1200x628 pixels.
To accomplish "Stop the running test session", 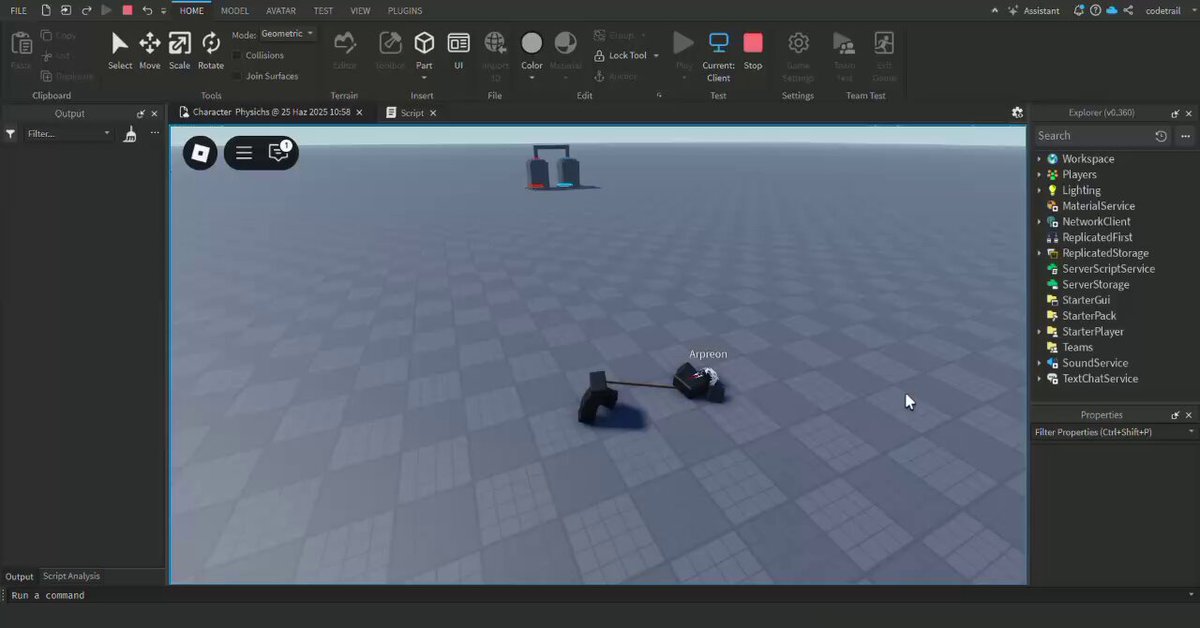I will pyautogui.click(x=753, y=51).
